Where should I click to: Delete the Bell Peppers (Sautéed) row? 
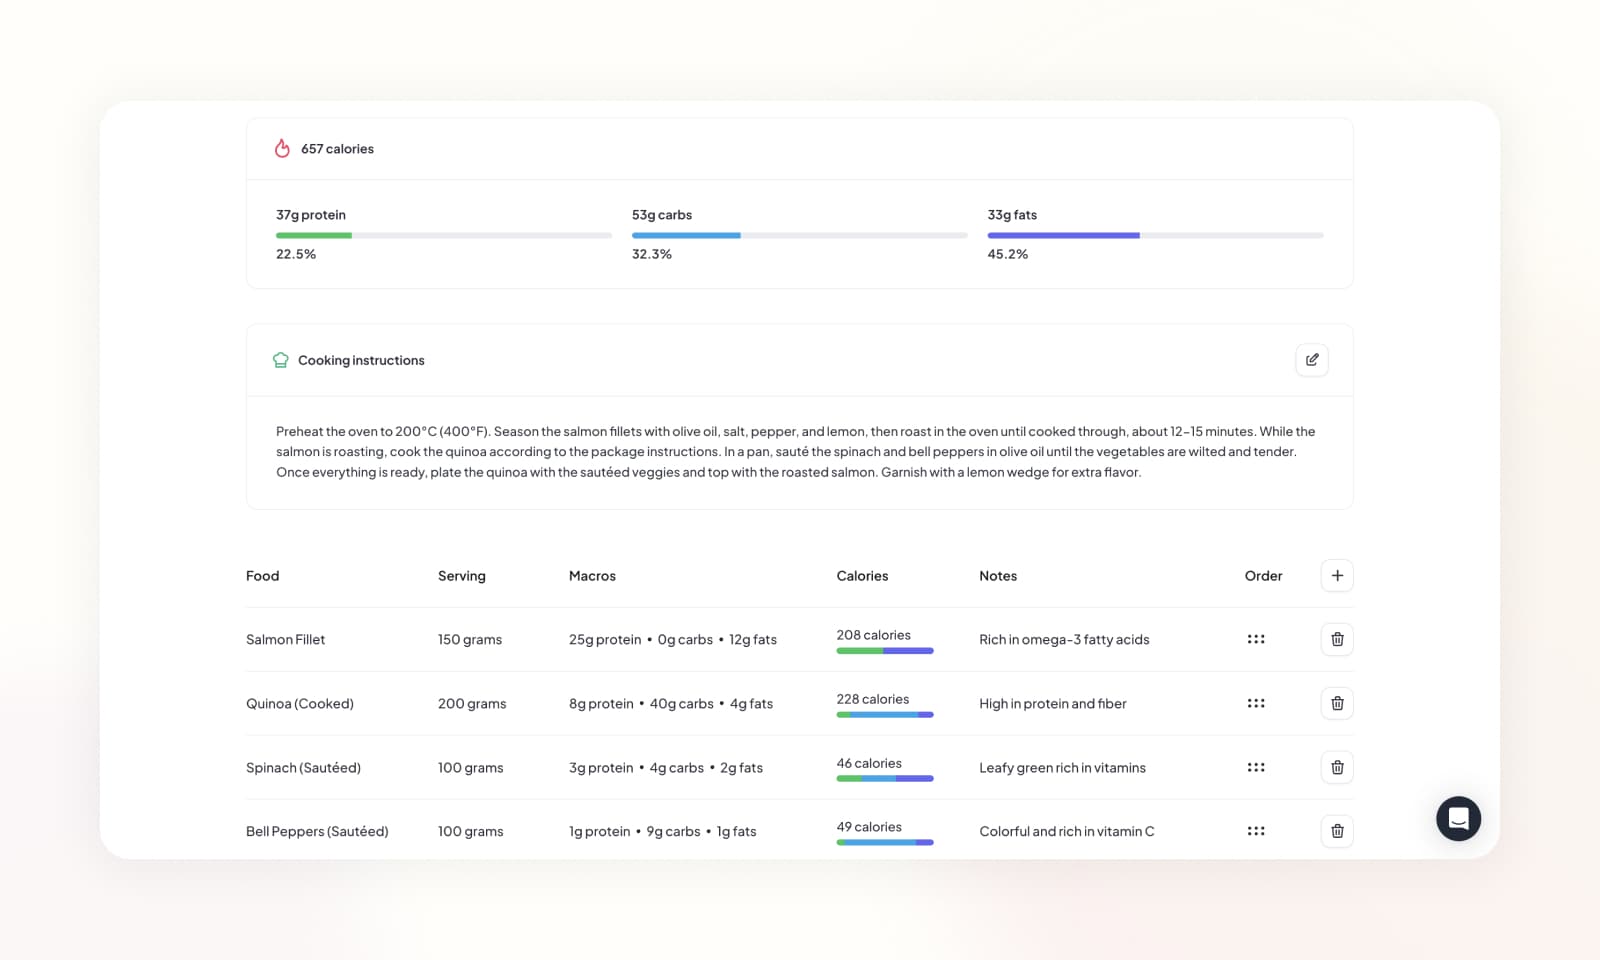click(1337, 831)
